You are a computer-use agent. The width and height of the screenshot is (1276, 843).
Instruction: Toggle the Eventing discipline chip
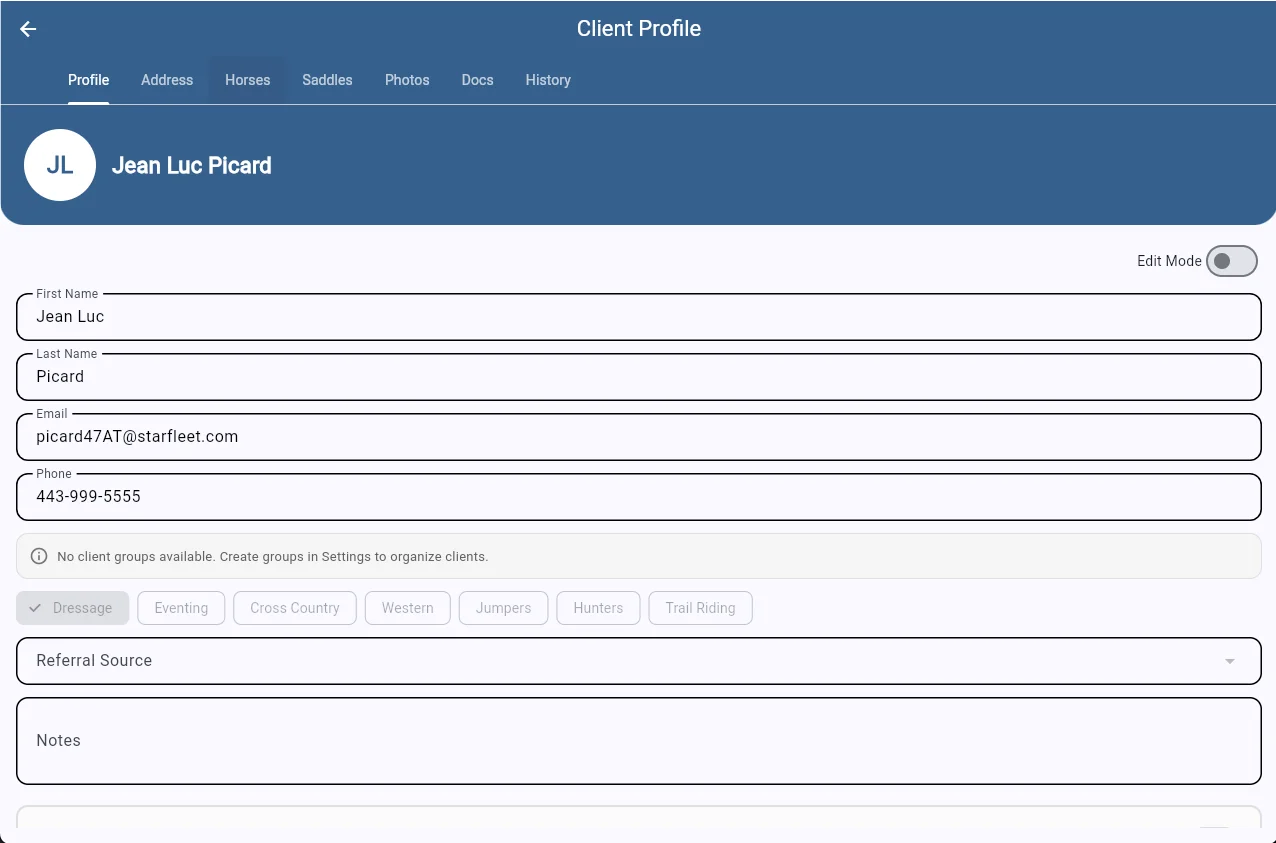coord(181,607)
